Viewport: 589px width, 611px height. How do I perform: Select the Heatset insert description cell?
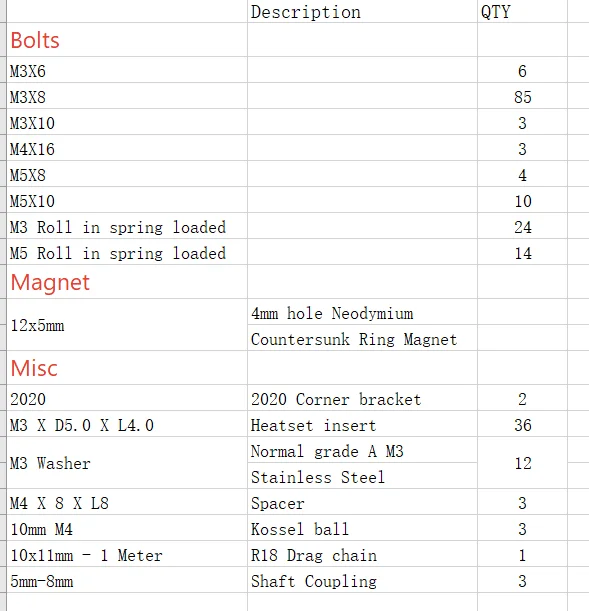pyautogui.click(x=362, y=424)
